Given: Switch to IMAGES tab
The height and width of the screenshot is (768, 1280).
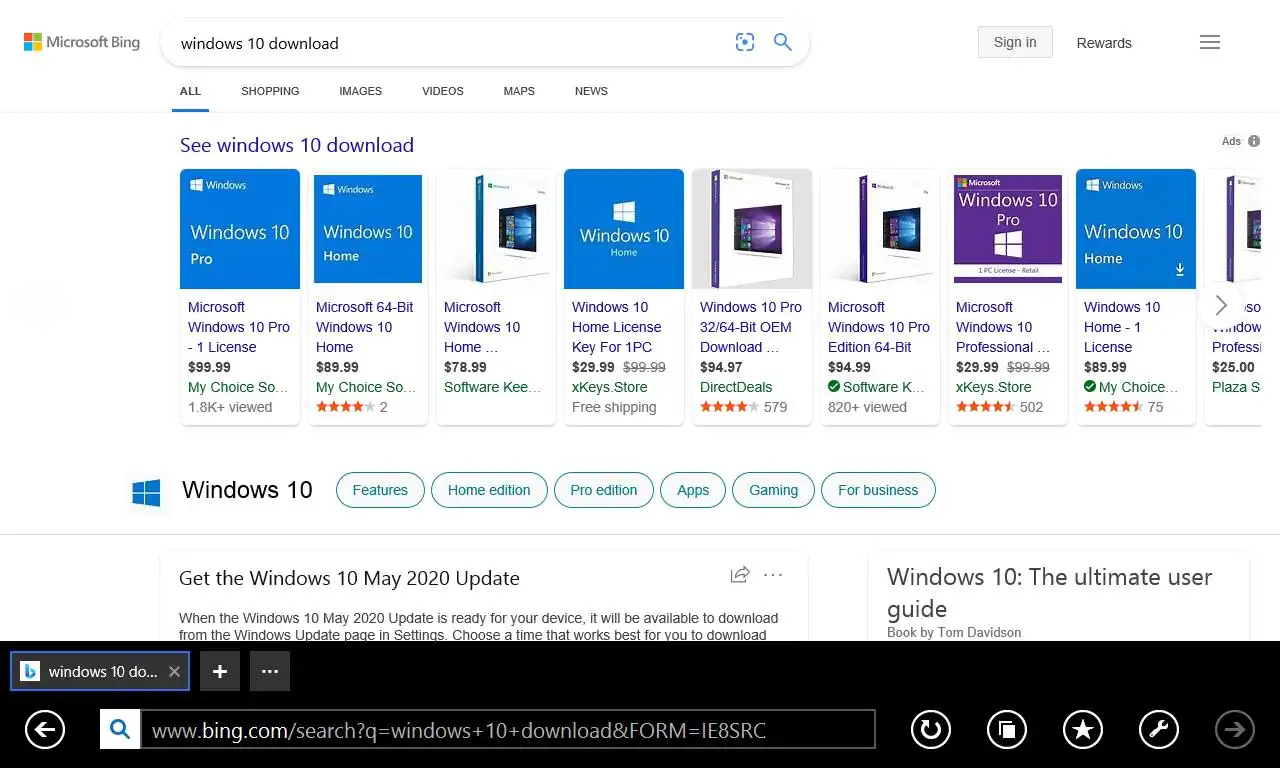Looking at the screenshot, I should 360,91.
